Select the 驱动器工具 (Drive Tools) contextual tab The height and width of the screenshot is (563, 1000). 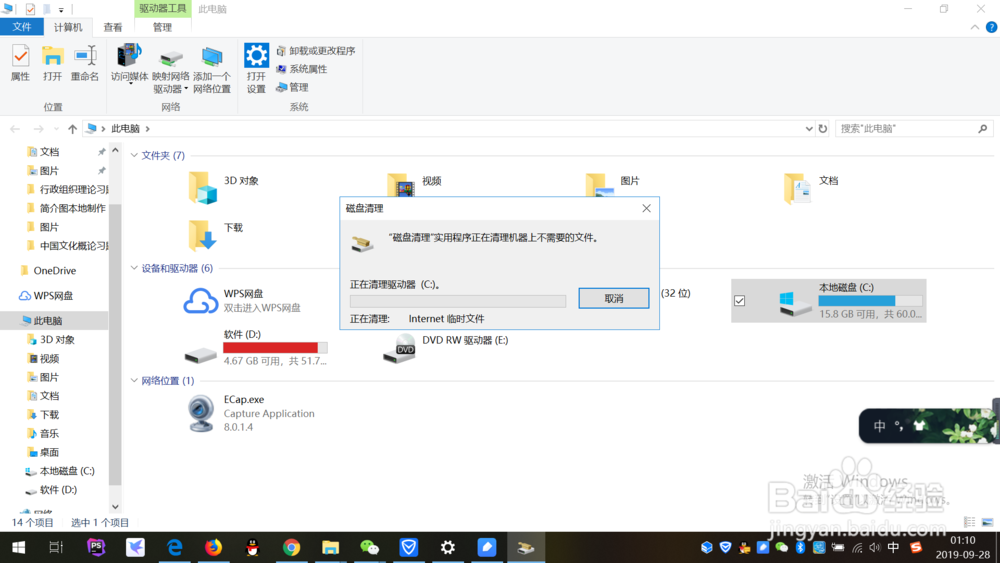(162, 8)
